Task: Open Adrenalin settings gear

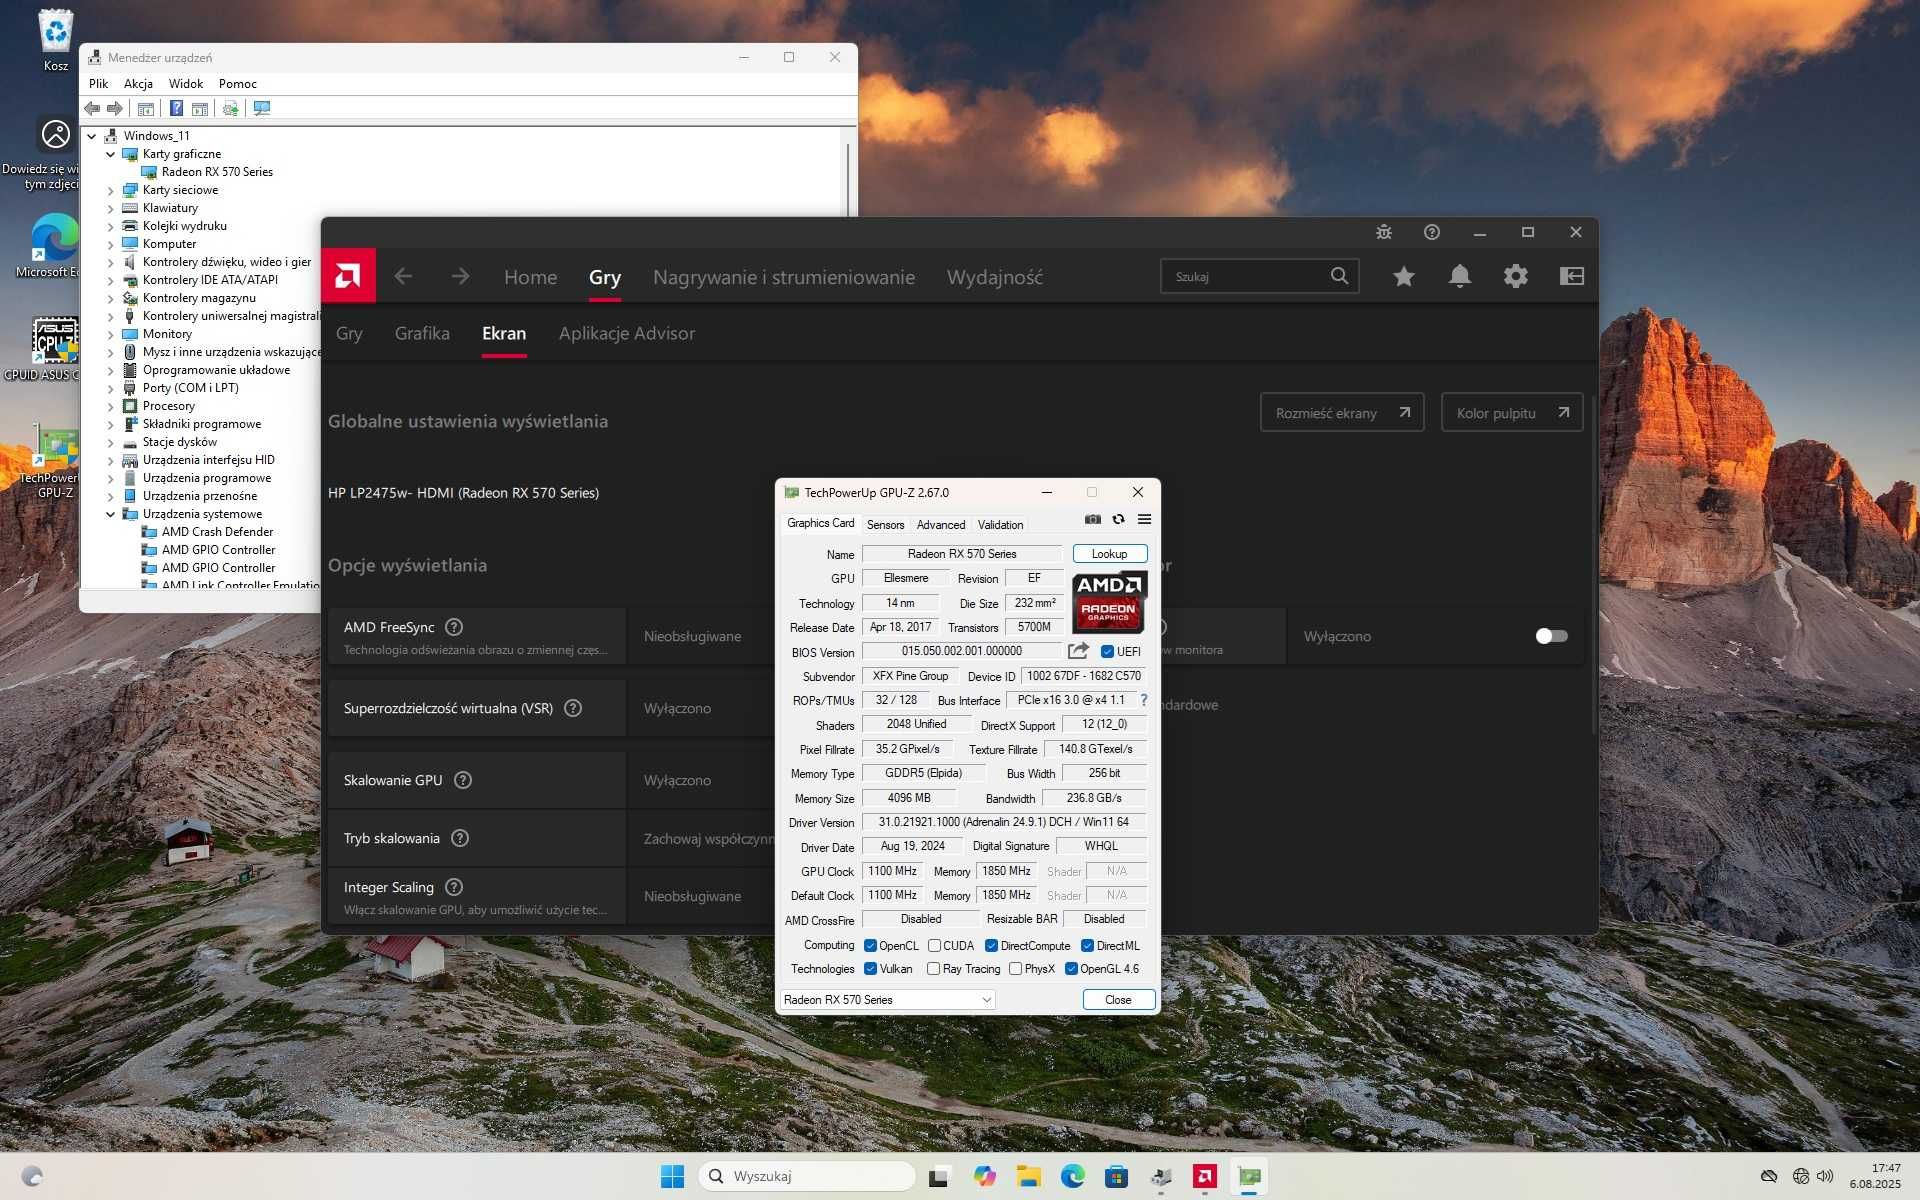Action: [x=1516, y=276]
